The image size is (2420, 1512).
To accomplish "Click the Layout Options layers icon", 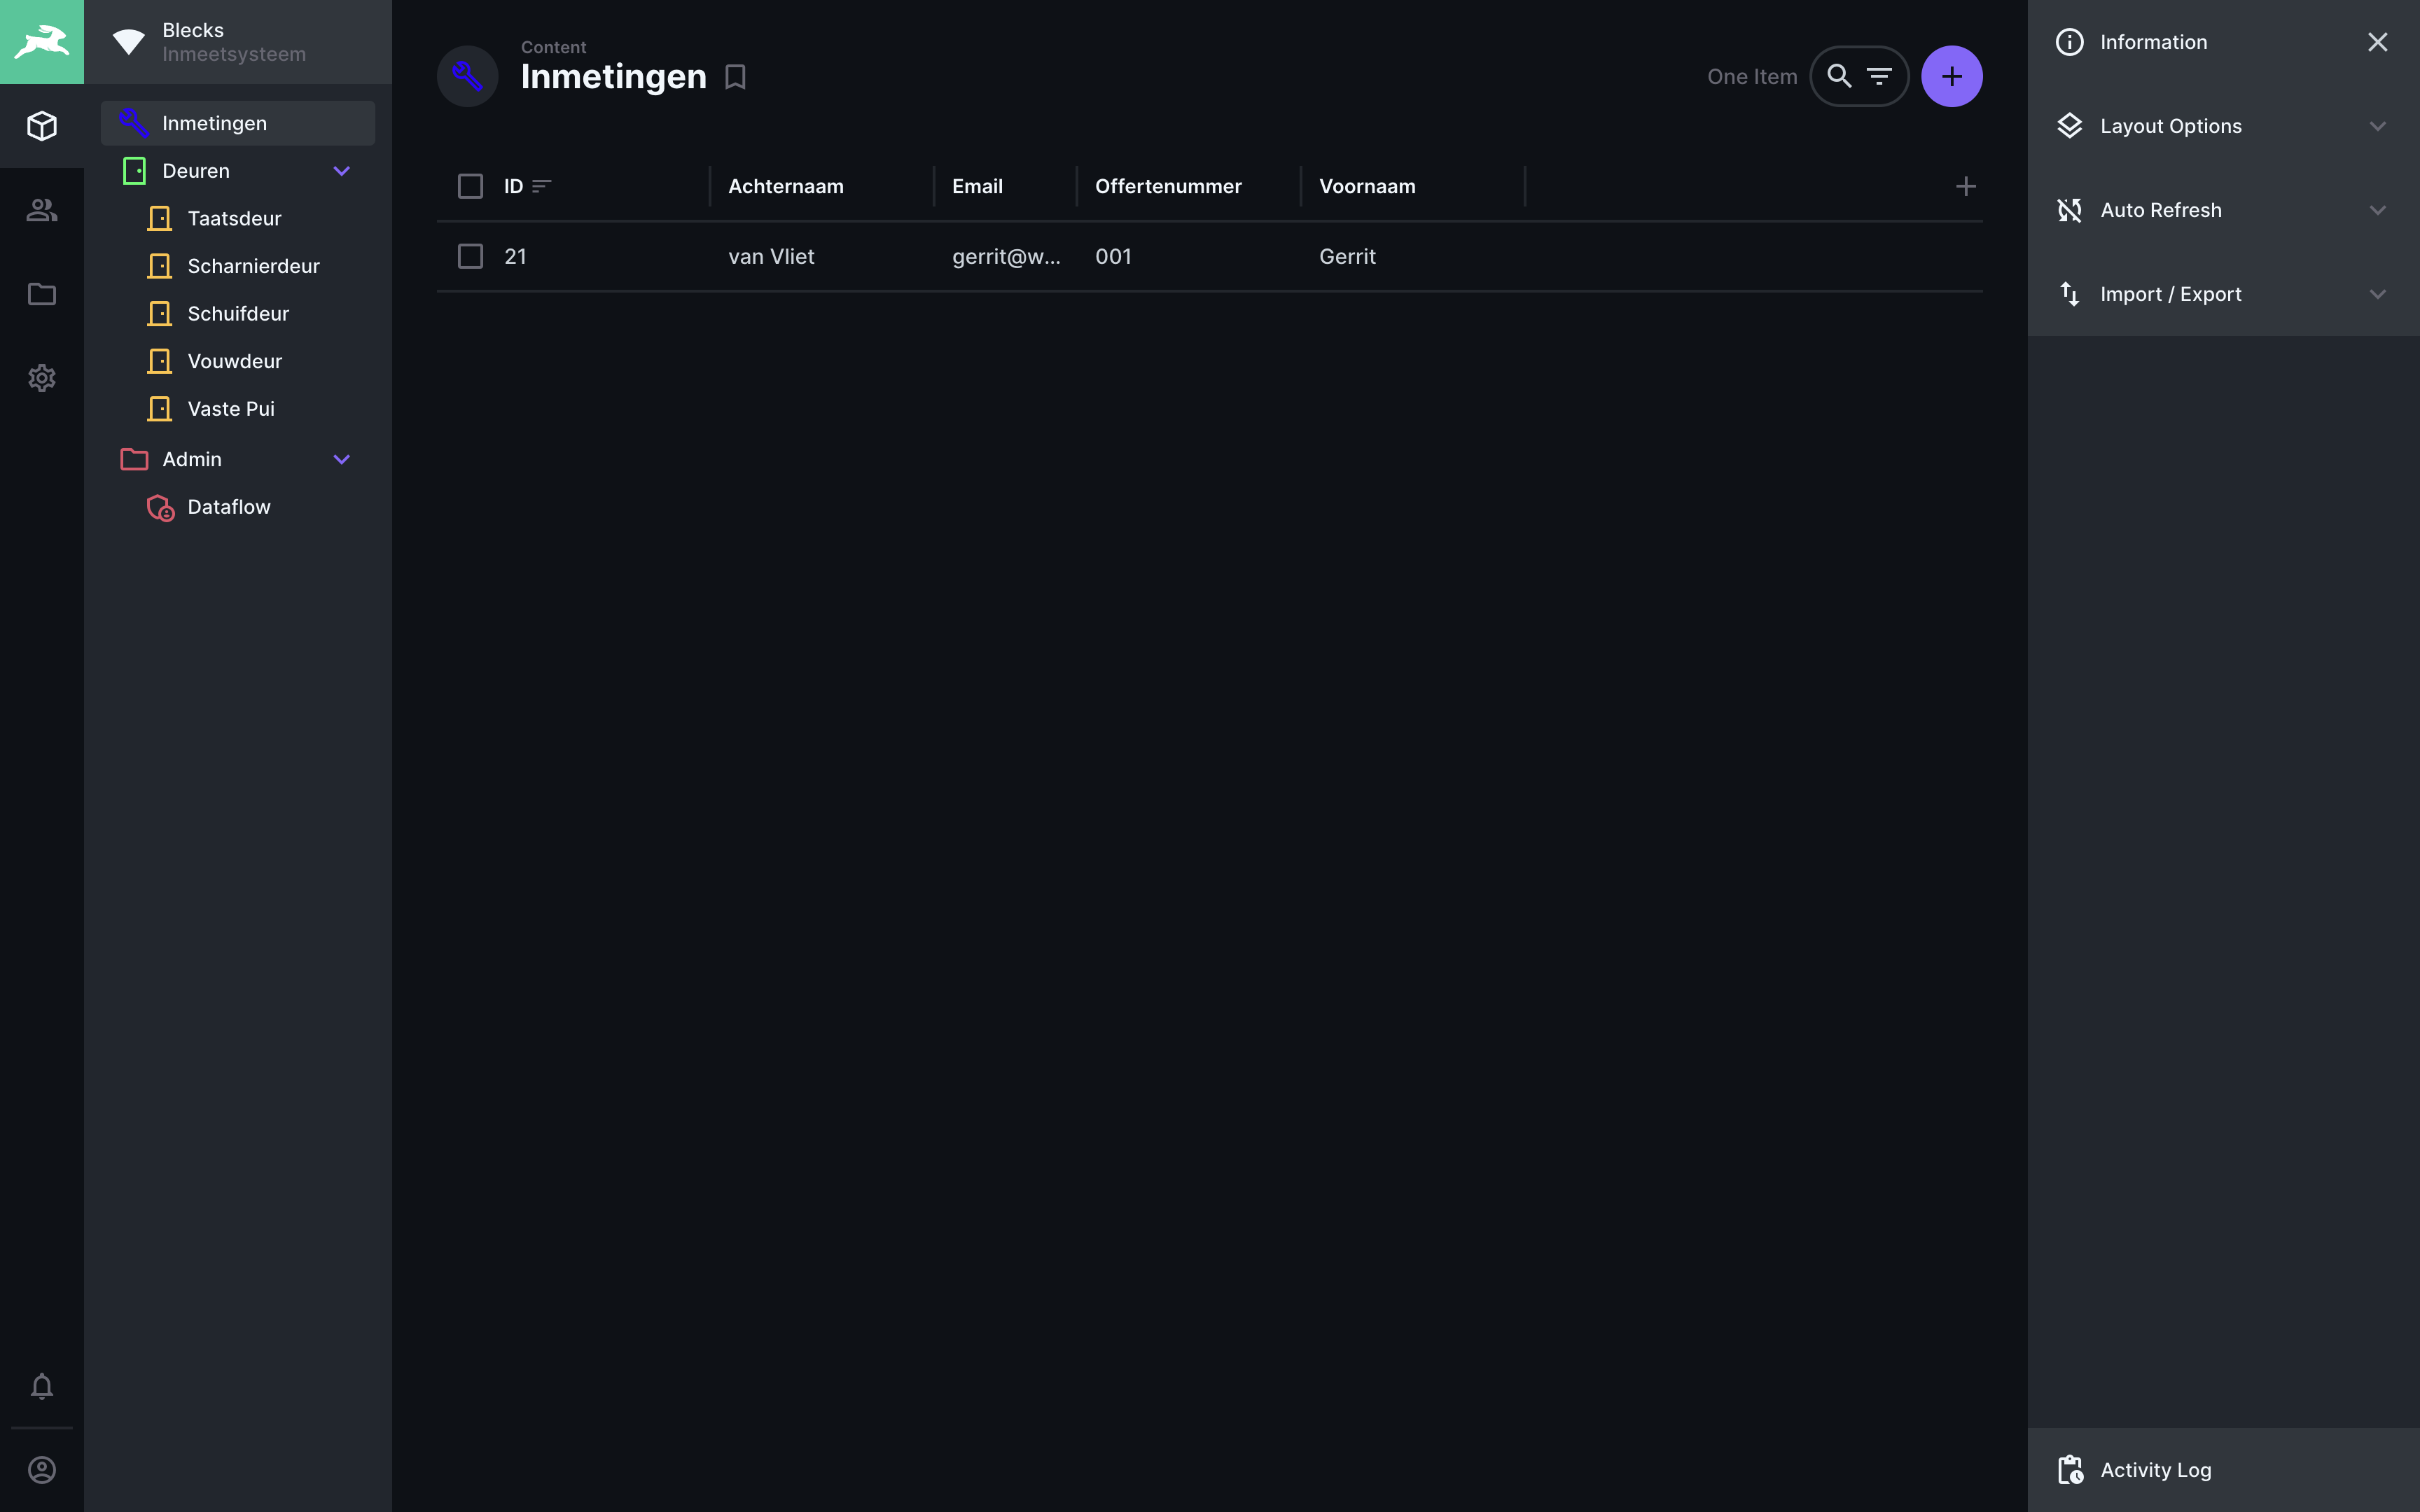I will click(x=2069, y=126).
